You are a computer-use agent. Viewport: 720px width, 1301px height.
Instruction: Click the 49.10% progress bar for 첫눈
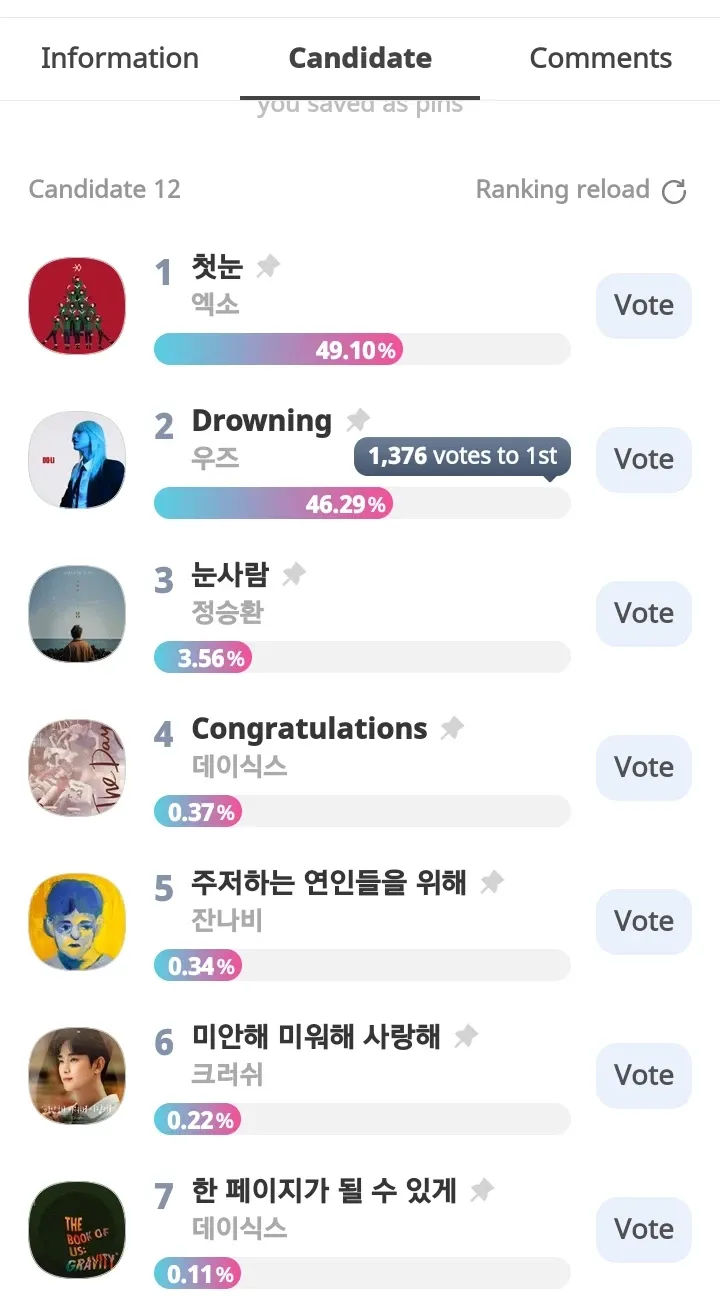362,349
